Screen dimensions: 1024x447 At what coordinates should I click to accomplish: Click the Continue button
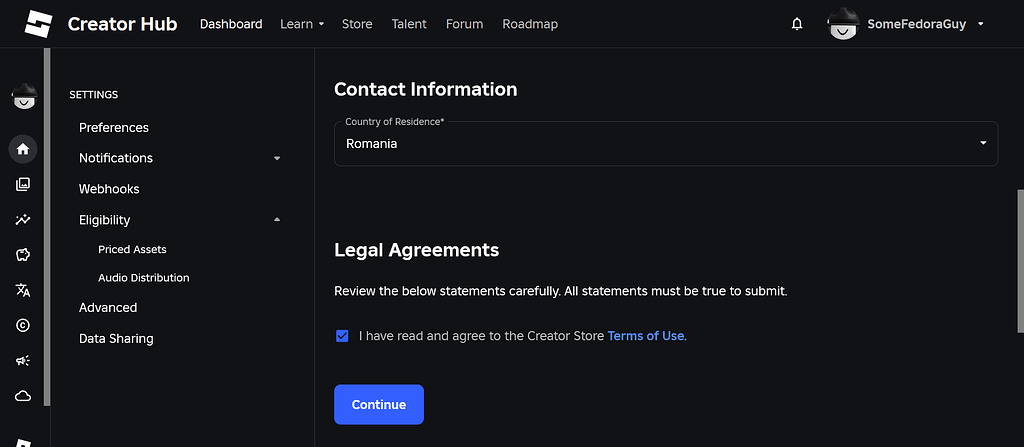[379, 405]
